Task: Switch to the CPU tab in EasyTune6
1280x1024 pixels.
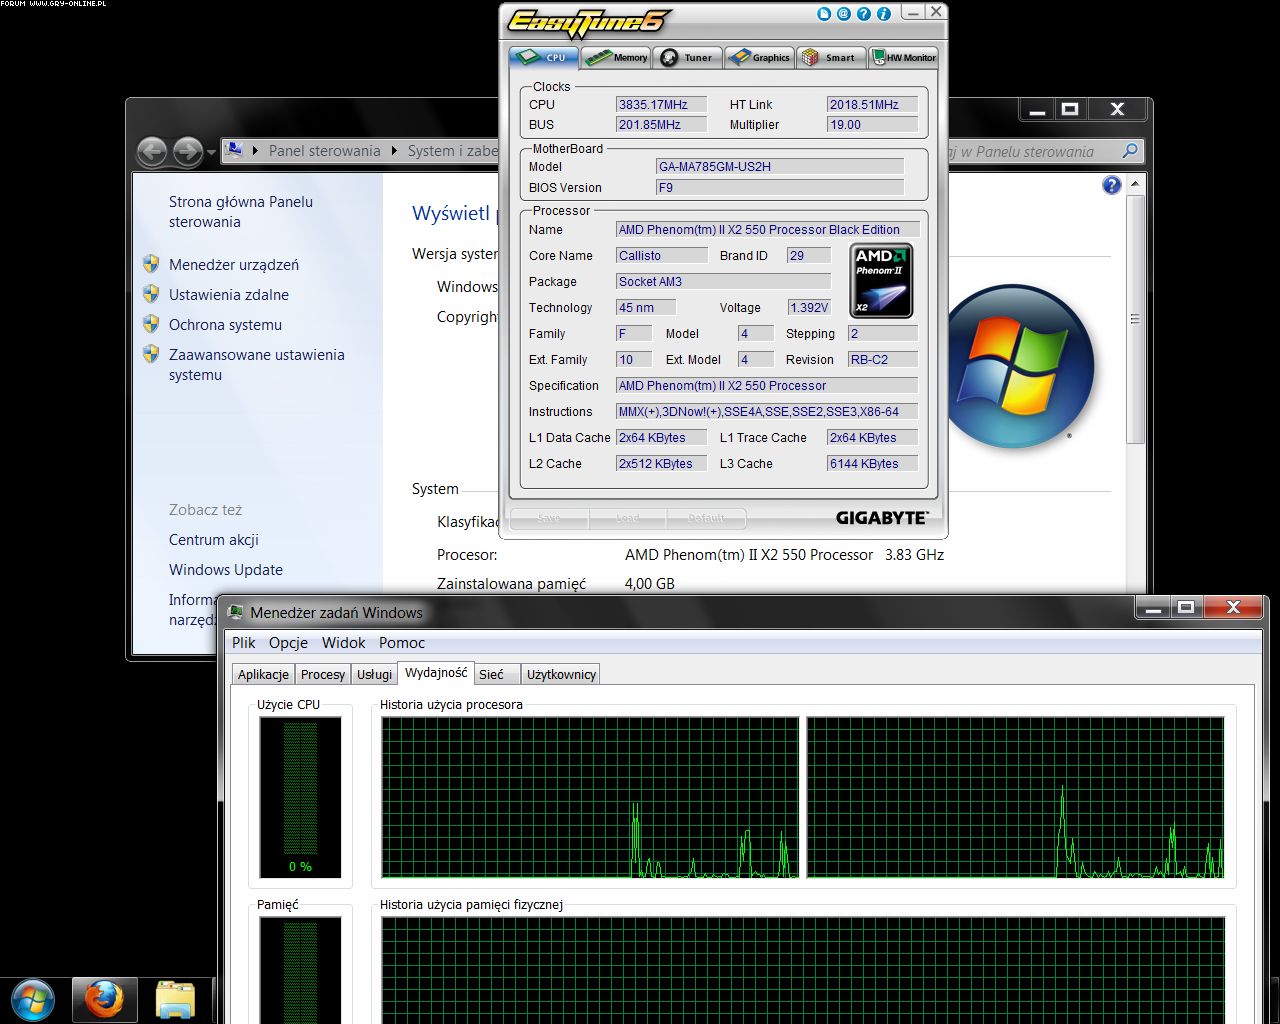Action: coord(544,57)
